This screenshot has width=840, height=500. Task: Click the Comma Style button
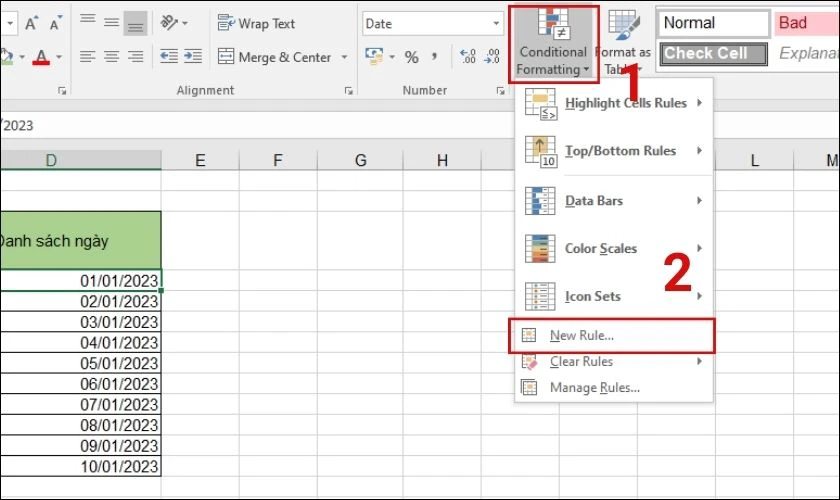434,56
